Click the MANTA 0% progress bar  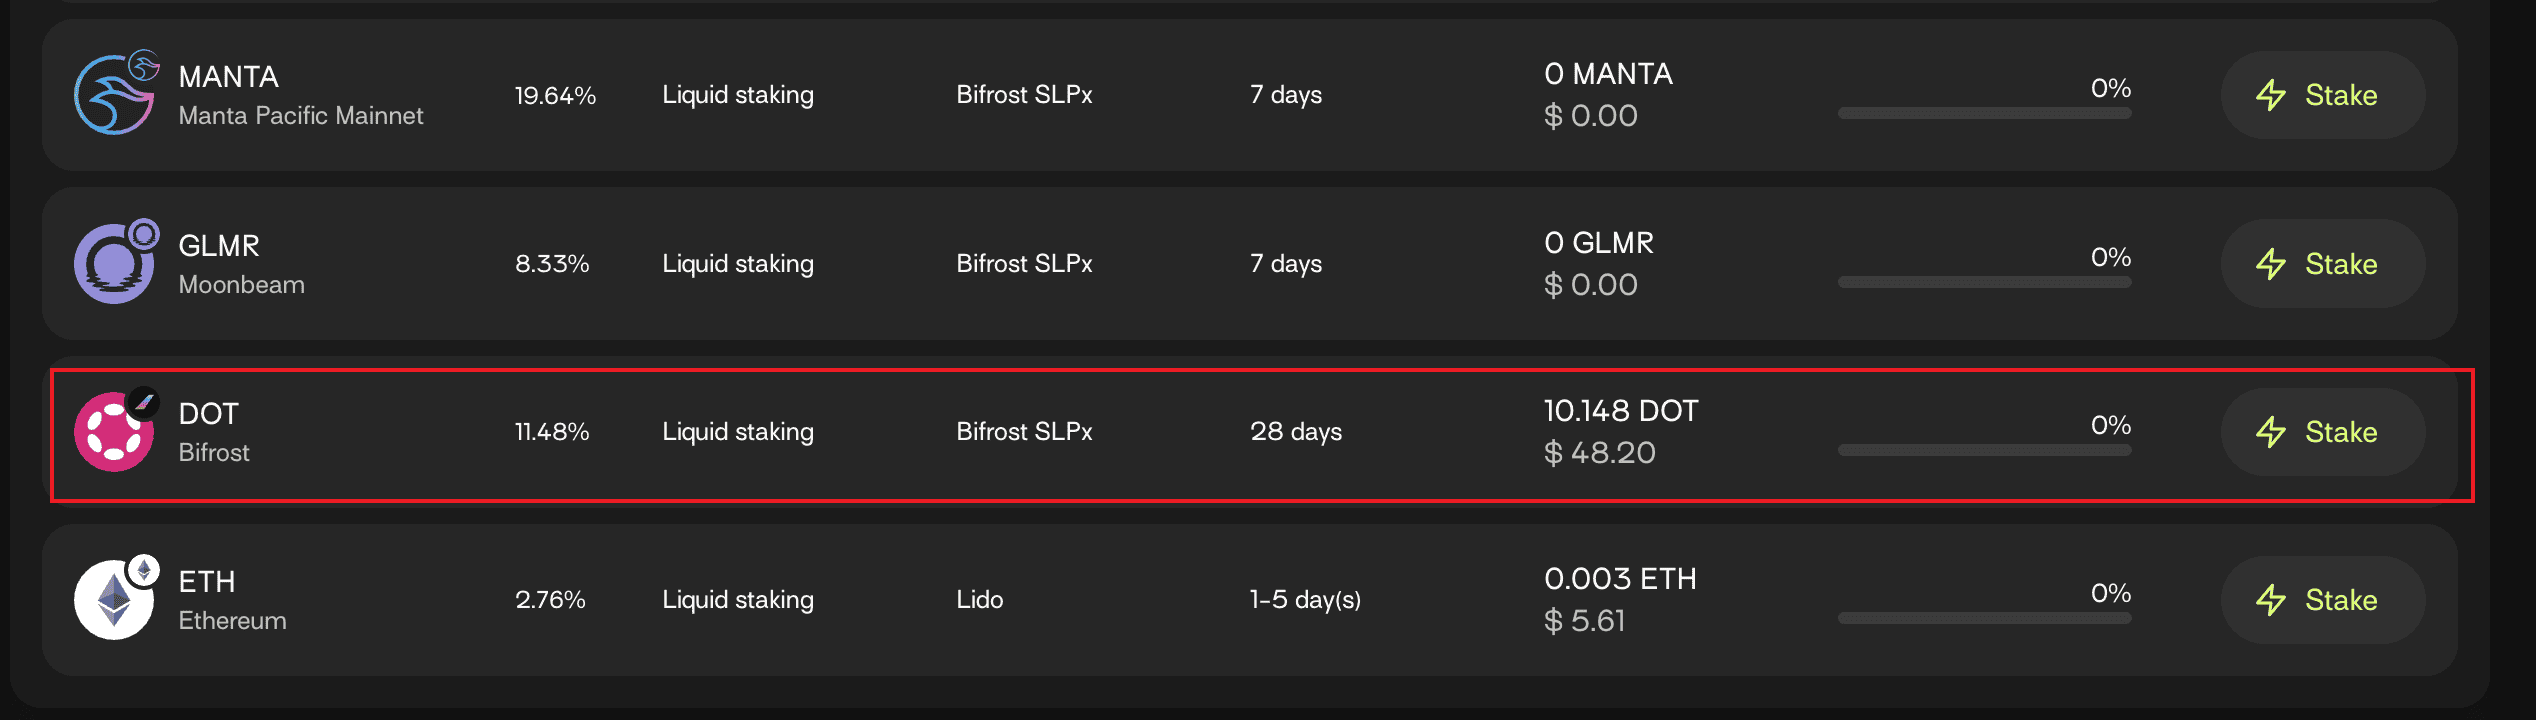tap(1984, 114)
